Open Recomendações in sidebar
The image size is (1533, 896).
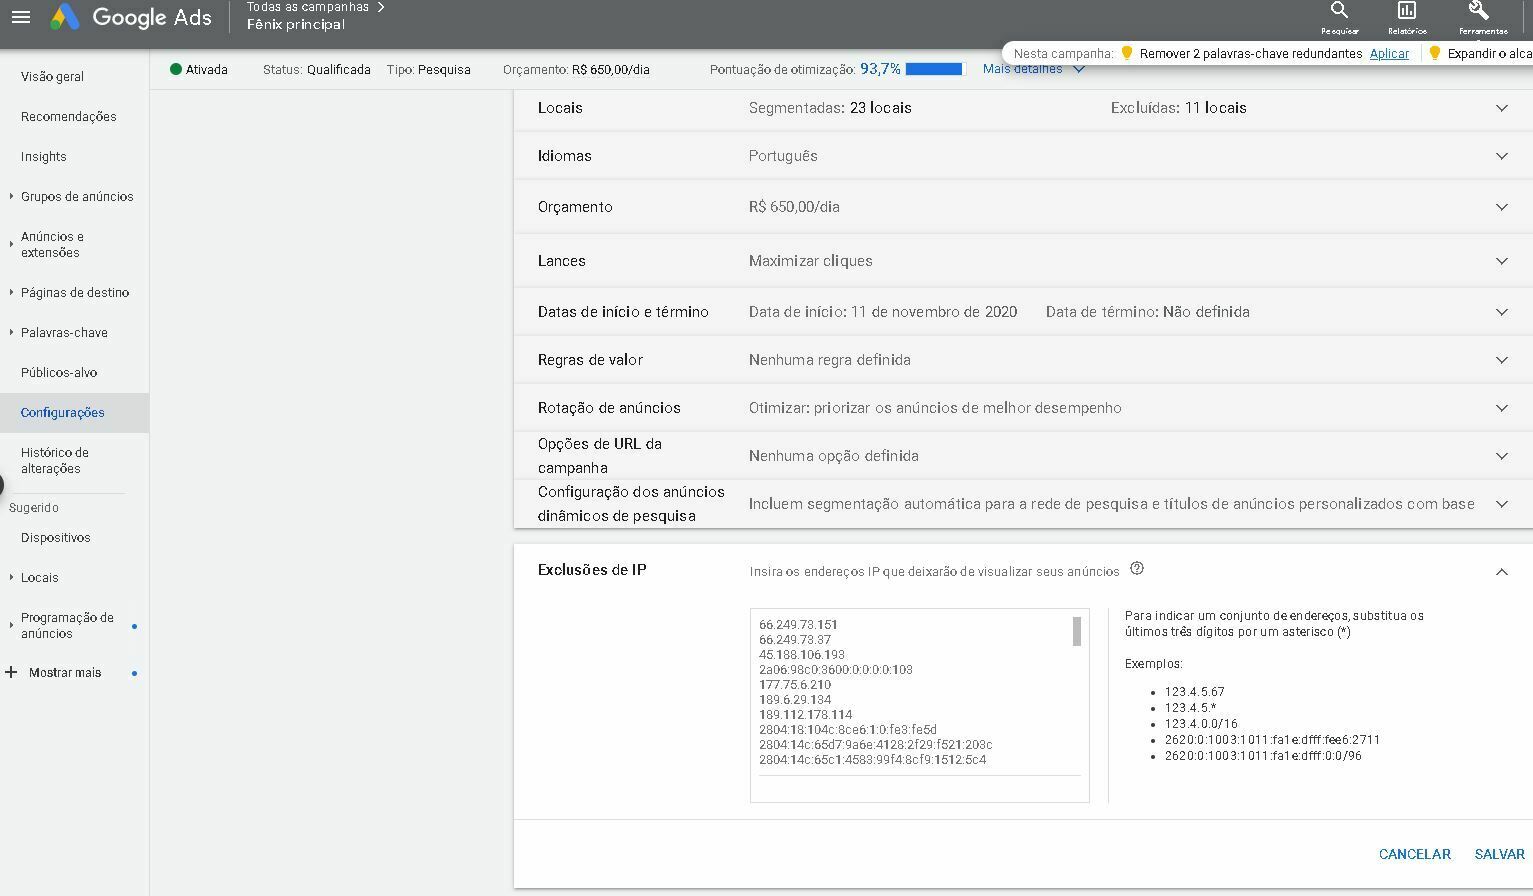68,116
